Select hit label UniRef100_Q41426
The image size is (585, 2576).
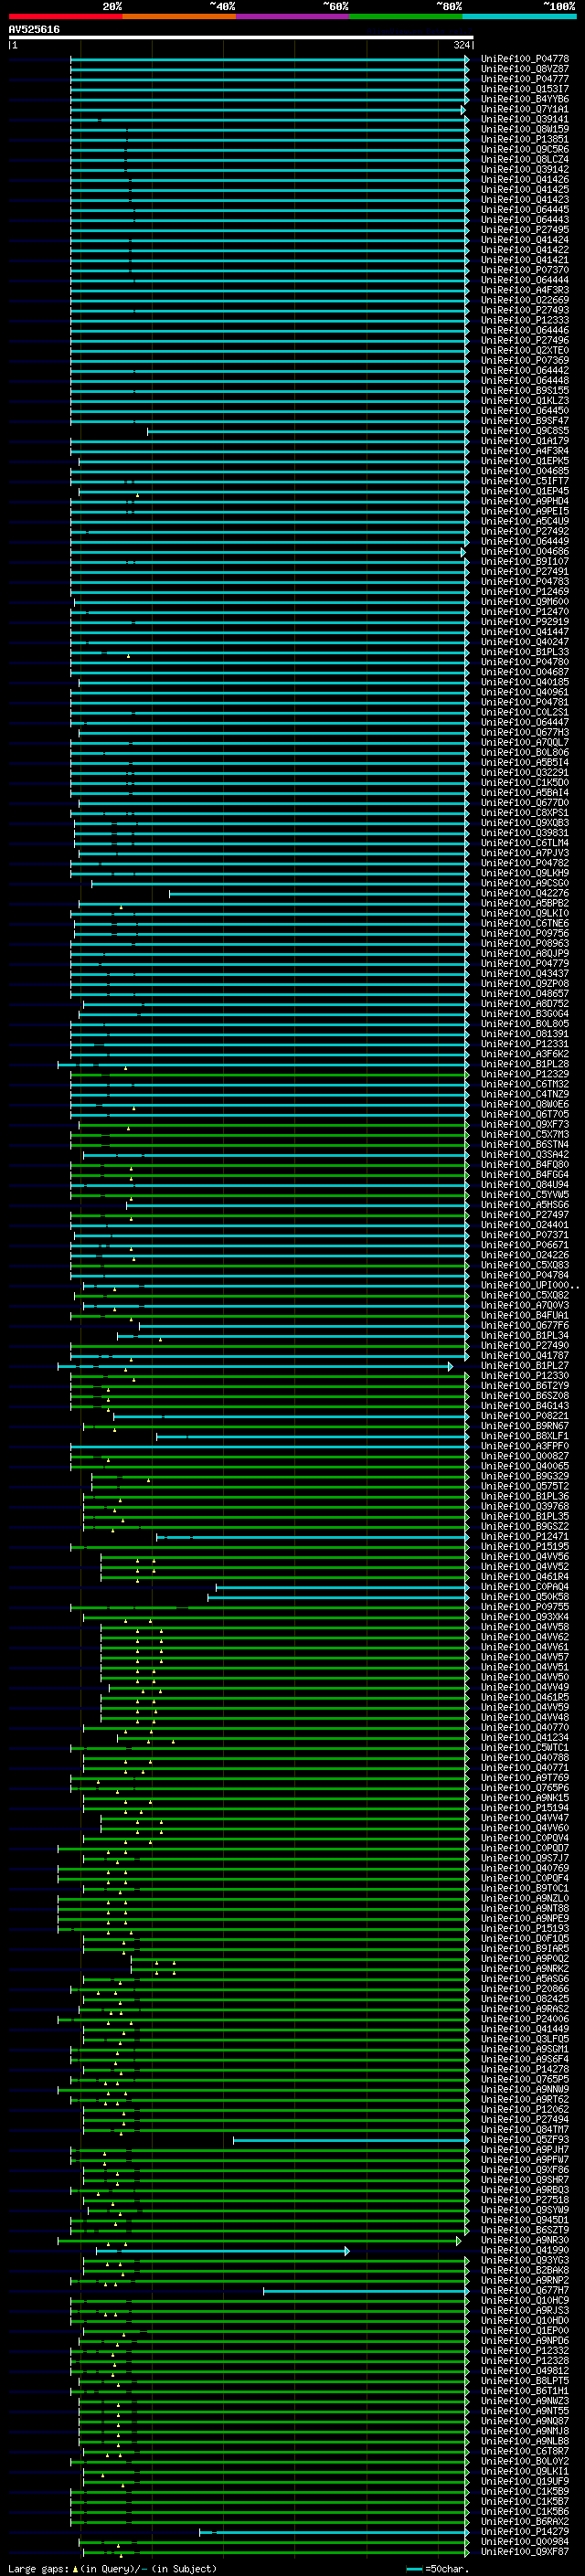coord(525,180)
